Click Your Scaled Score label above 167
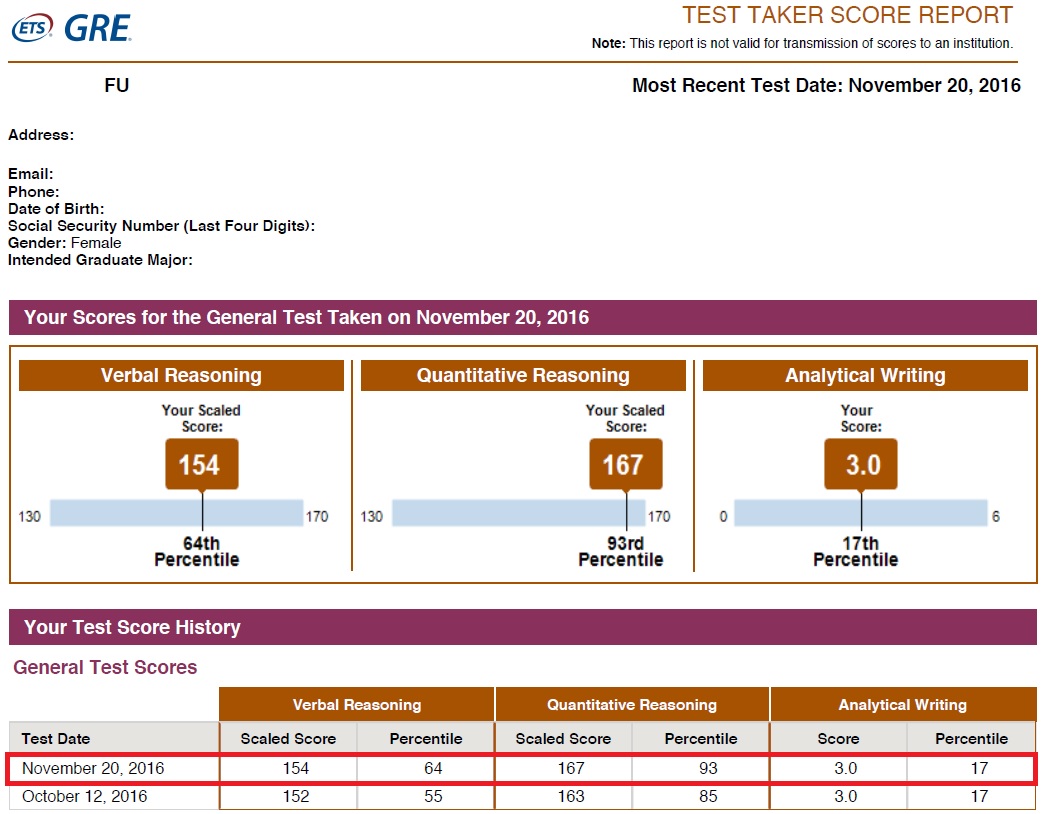The width and height of the screenshot is (1042, 814). pyautogui.click(x=625, y=419)
